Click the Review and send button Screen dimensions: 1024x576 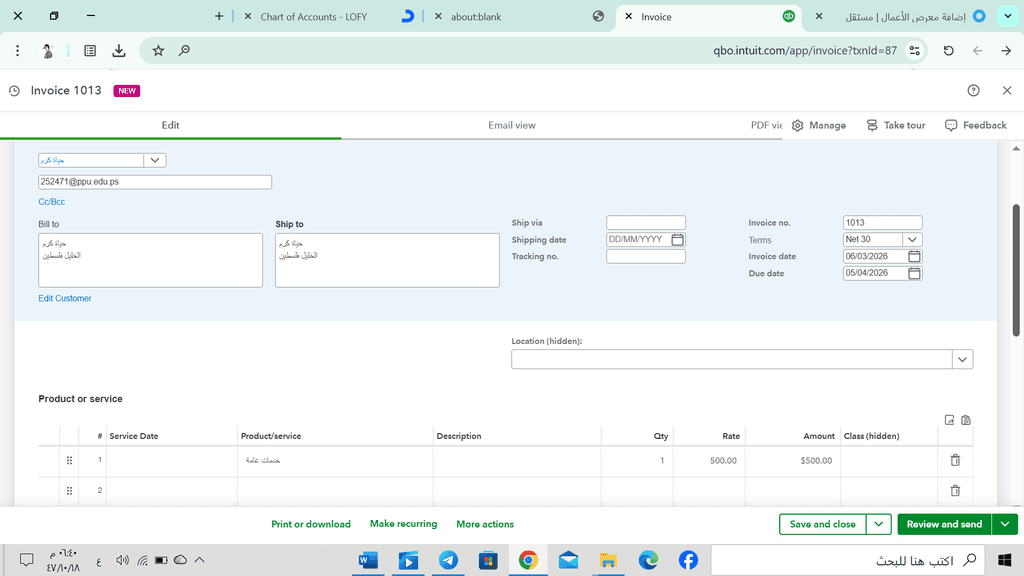coord(944,524)
